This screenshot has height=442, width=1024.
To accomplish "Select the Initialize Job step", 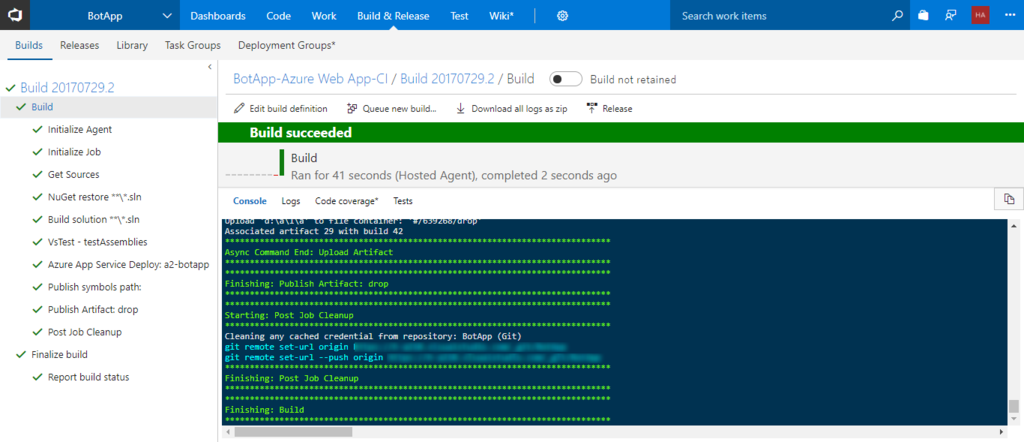I will pyautogui.click(x=74, y=152).
